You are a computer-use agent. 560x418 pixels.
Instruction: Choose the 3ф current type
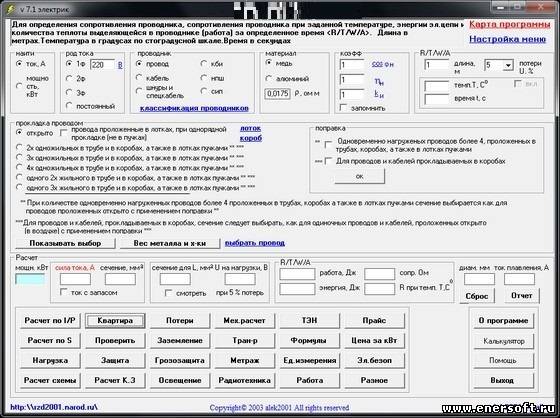pos(69,92)
